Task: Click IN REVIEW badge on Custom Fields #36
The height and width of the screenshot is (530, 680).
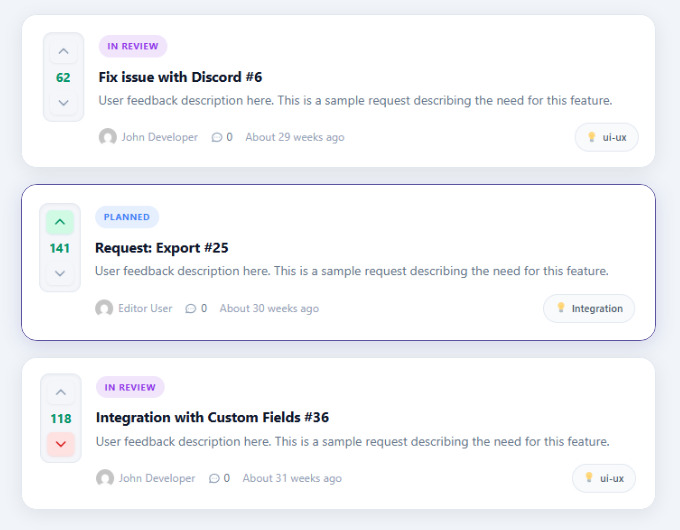Action: (x=130, y=387)
